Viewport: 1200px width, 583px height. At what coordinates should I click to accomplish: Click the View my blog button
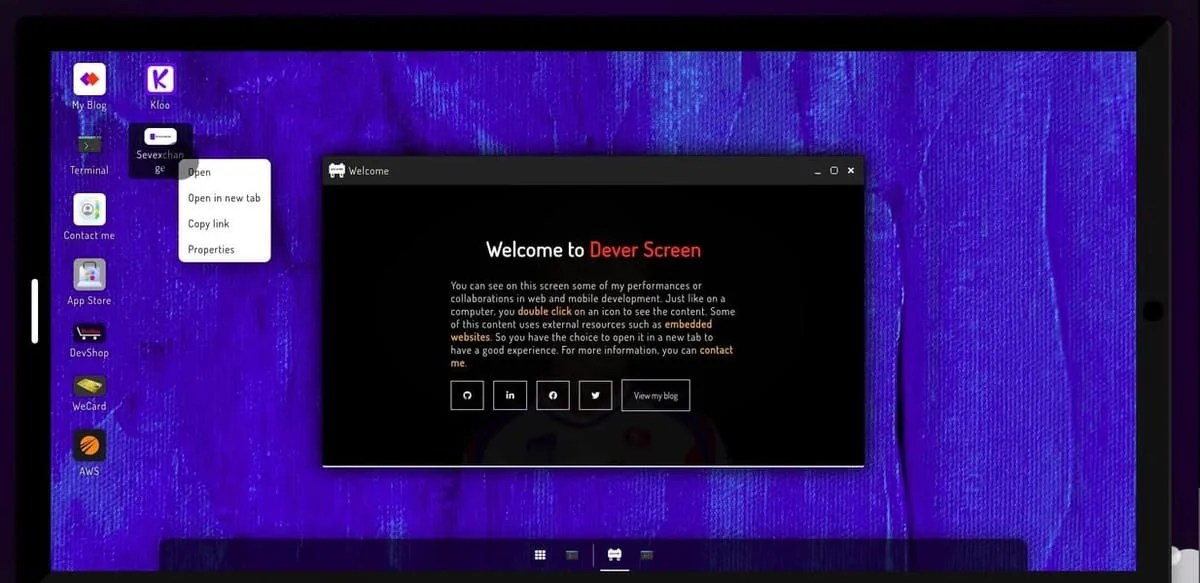pyautogui.click(x=656, y=395)
